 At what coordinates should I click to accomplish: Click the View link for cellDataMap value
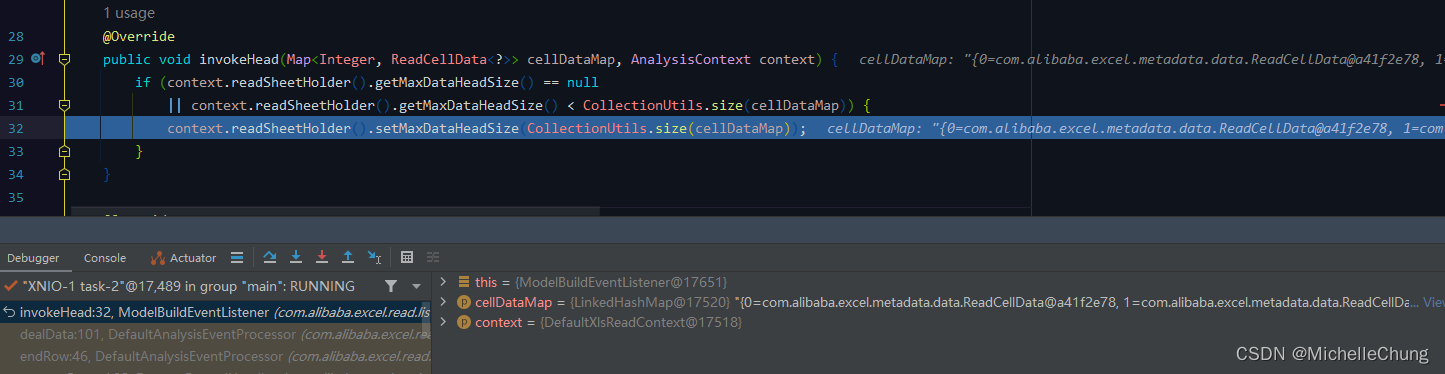click(x=1433, y=302)
